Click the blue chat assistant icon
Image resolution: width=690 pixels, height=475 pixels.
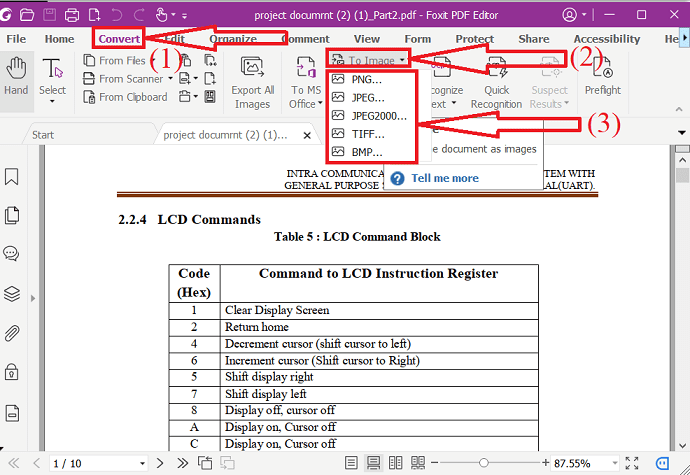tap(662, 463)
